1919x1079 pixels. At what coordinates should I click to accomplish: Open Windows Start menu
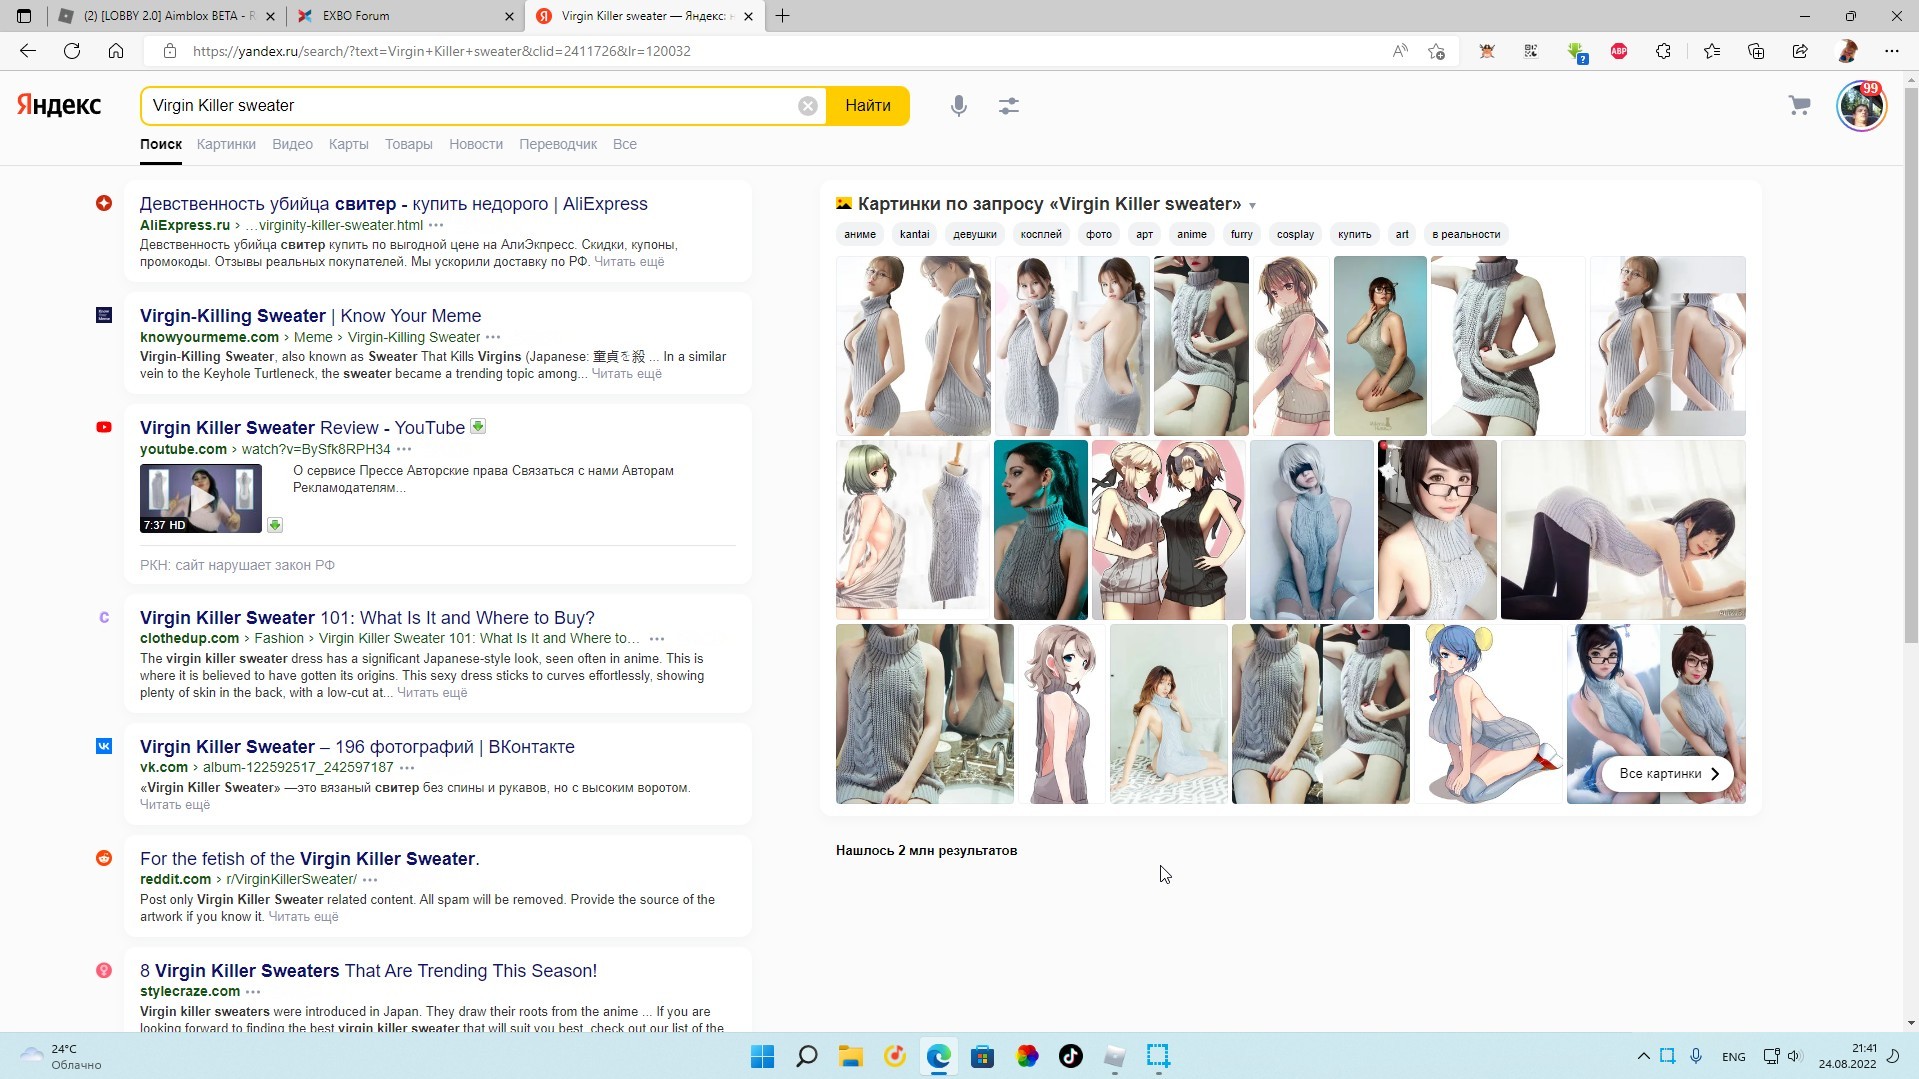click(x=762, y=1056)
